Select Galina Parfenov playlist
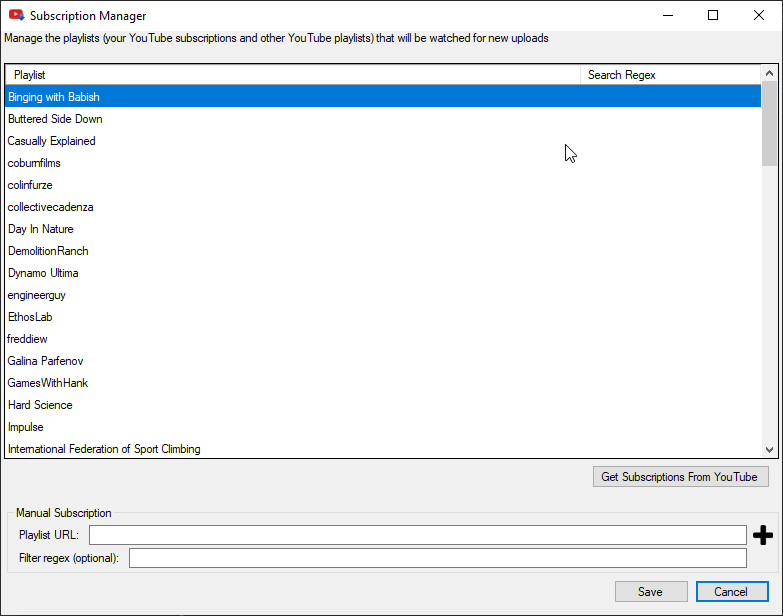Screen dimensions: 783x616 pyautogui.click(x=383, y=360)
